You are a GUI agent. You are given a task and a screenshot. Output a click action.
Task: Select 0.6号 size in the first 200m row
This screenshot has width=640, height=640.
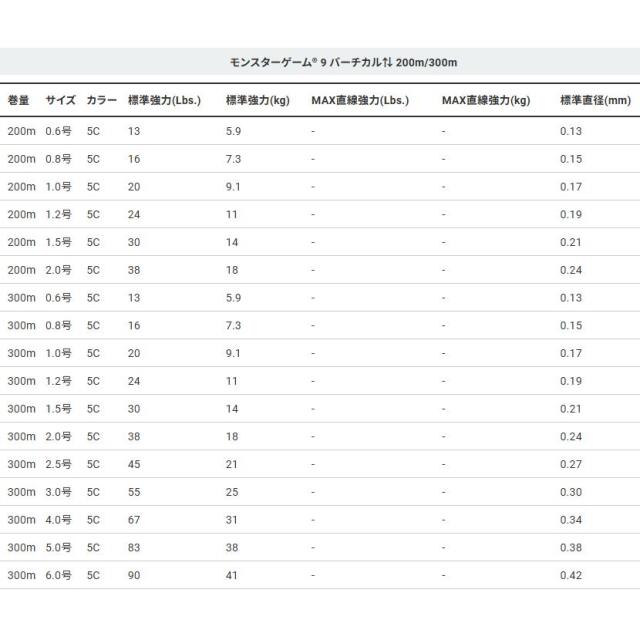pos(58,131)
